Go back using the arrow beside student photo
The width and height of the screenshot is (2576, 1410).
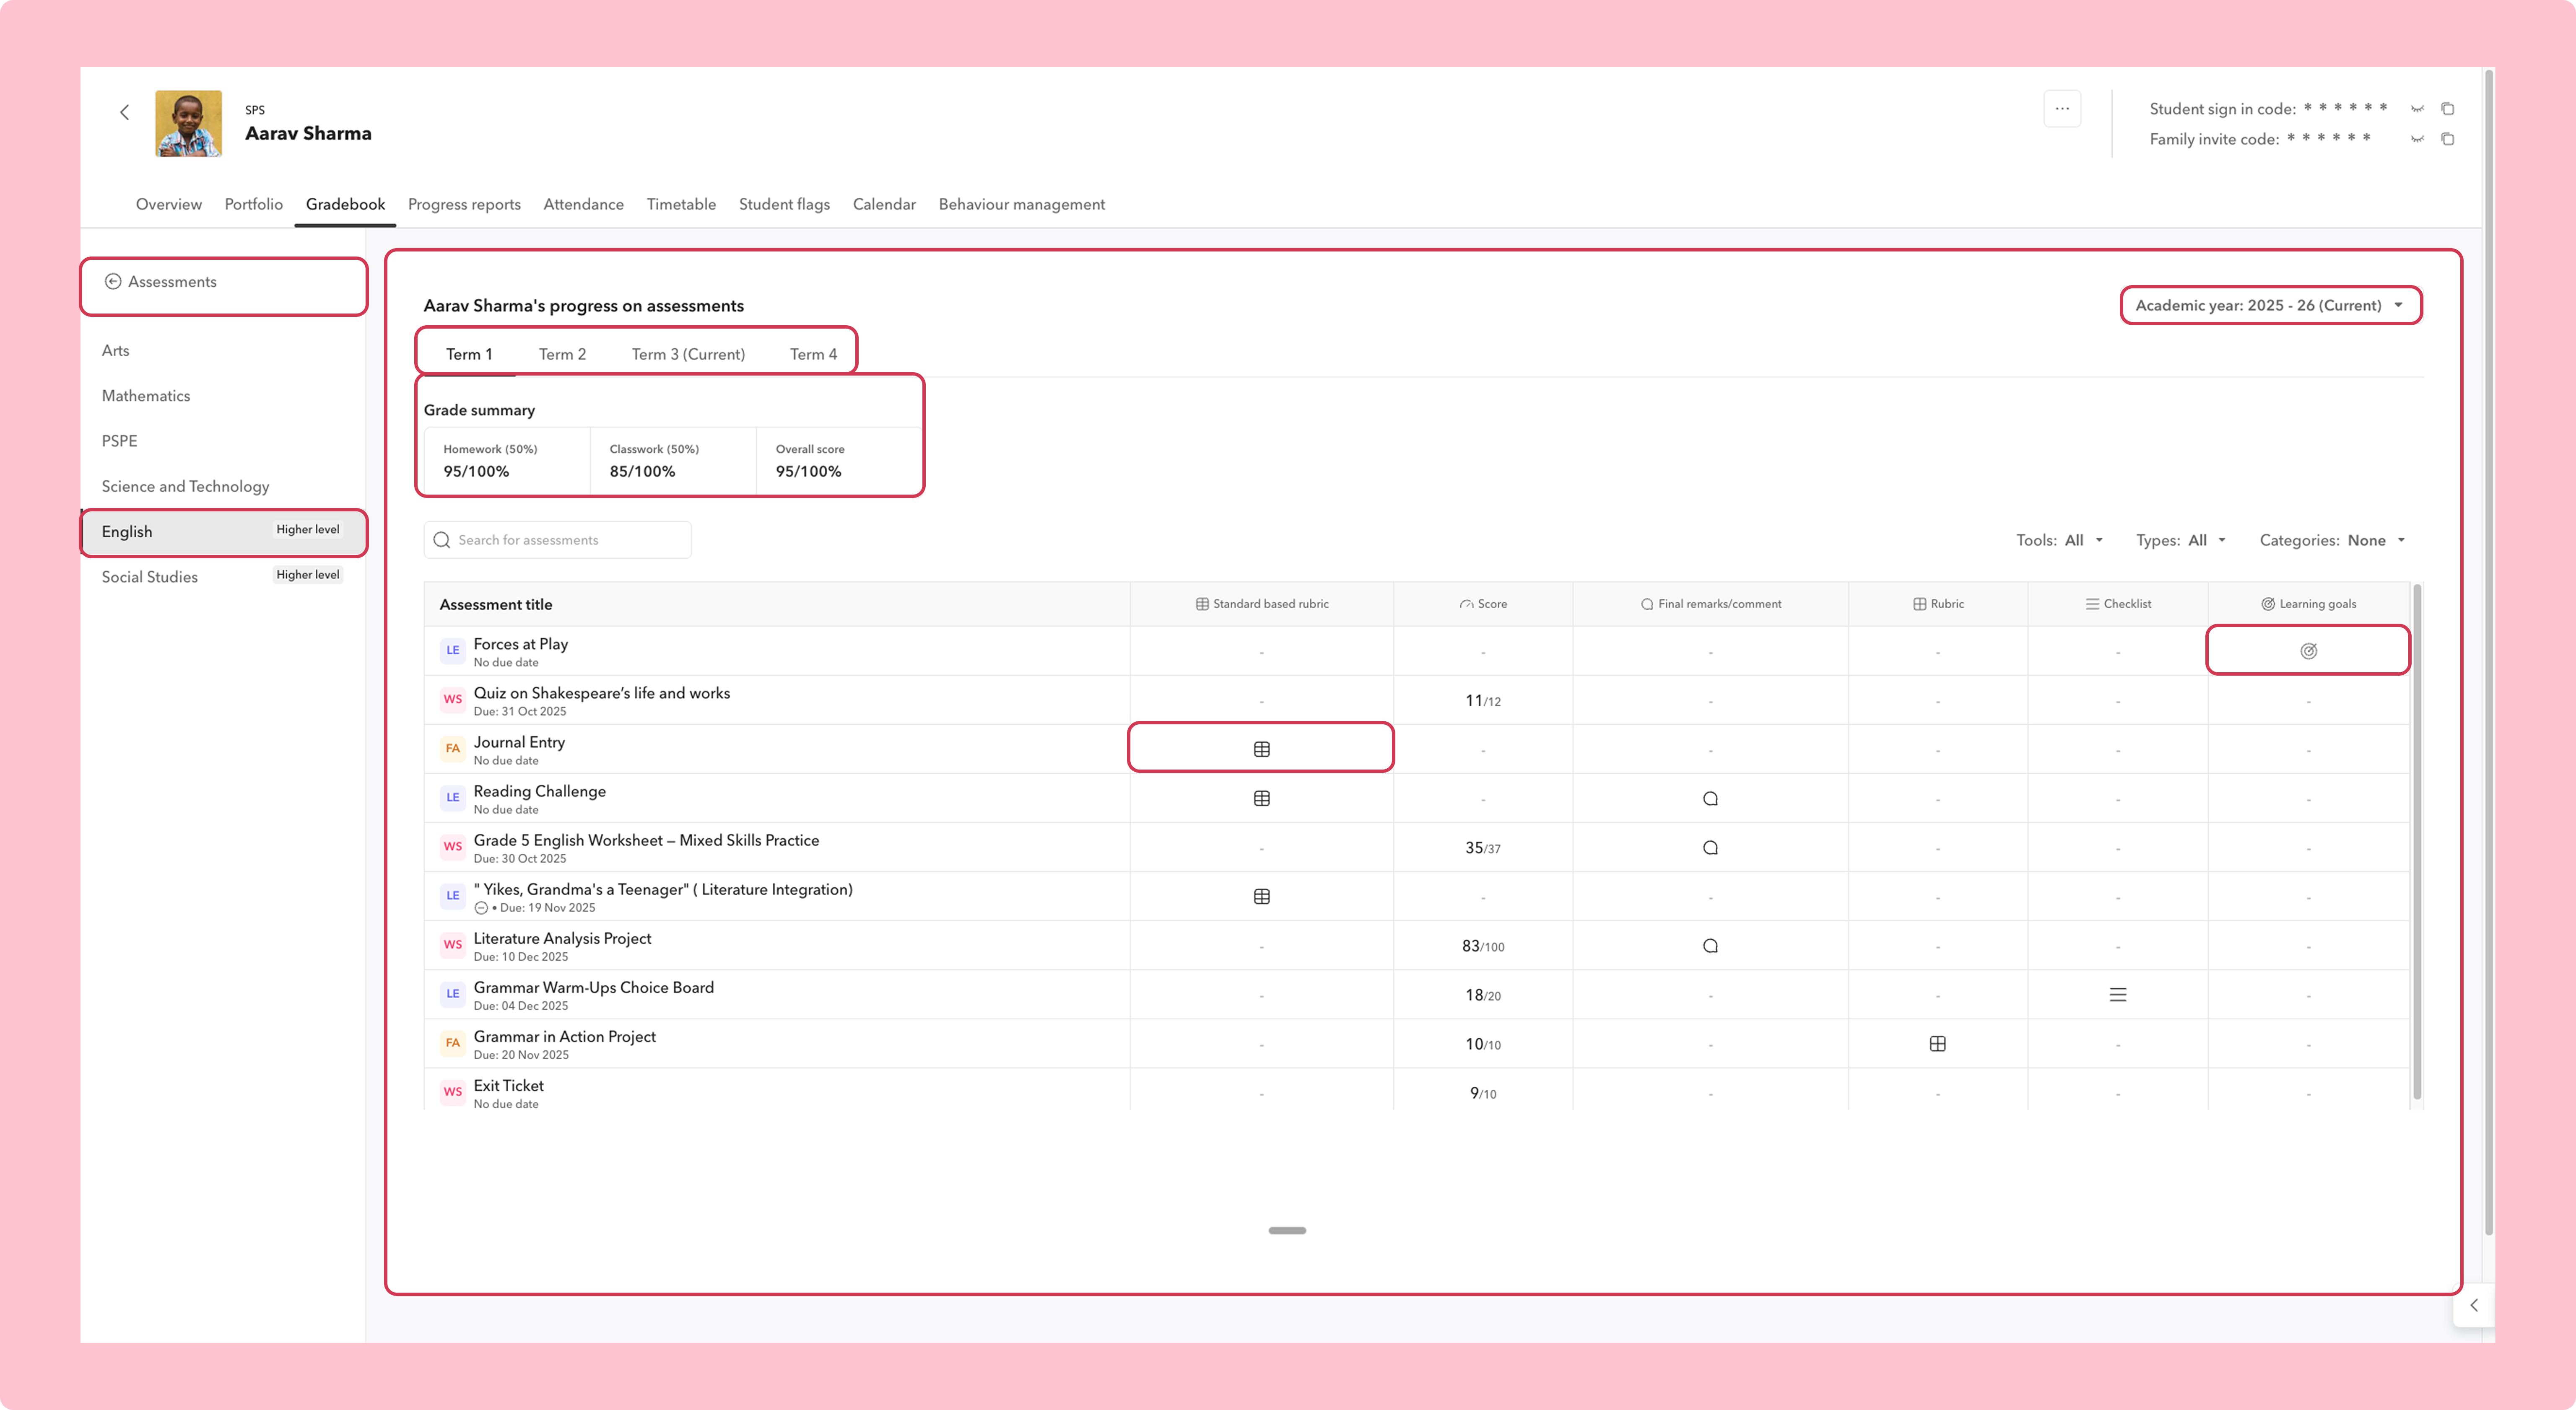(x=124, y=112)
